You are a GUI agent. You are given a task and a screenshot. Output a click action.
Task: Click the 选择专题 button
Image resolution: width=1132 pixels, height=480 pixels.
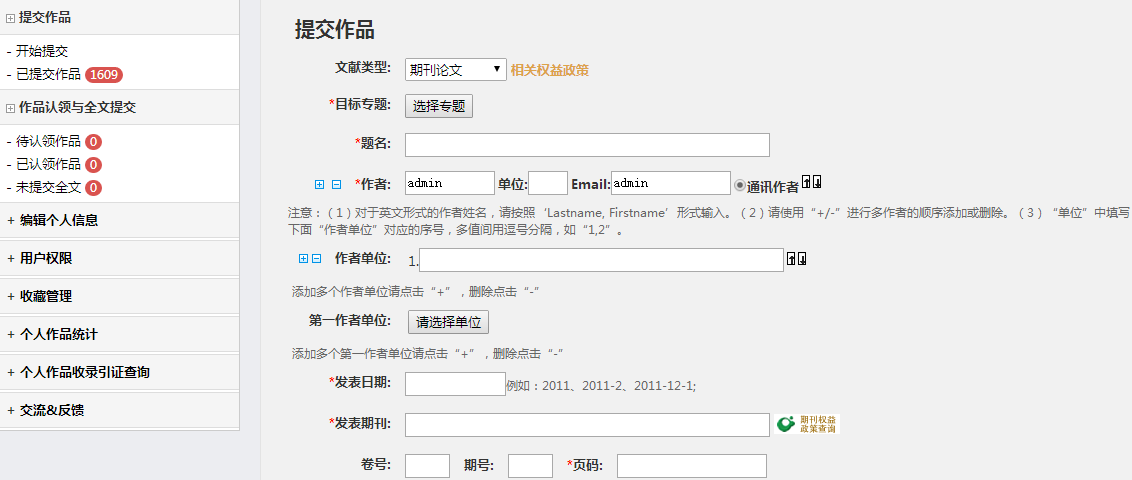439,106
